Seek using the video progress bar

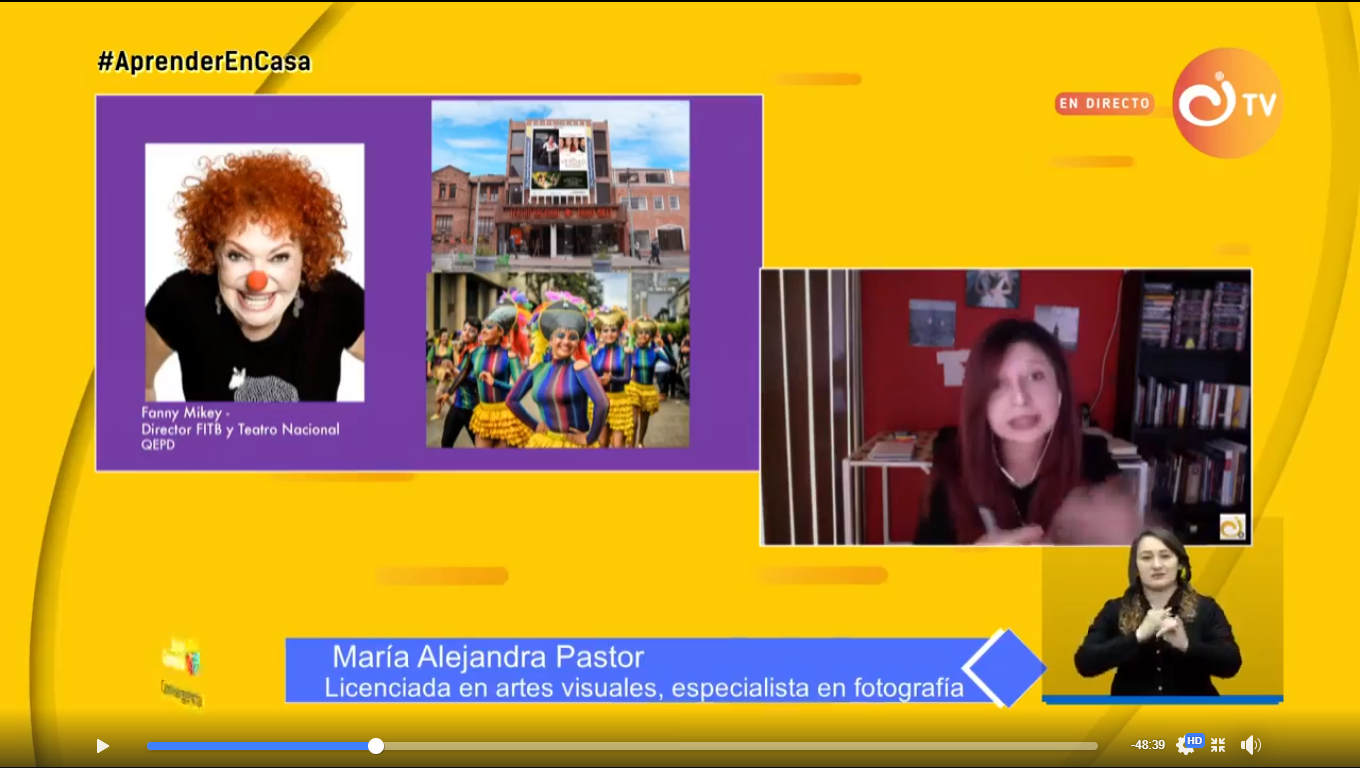point(622,746)
